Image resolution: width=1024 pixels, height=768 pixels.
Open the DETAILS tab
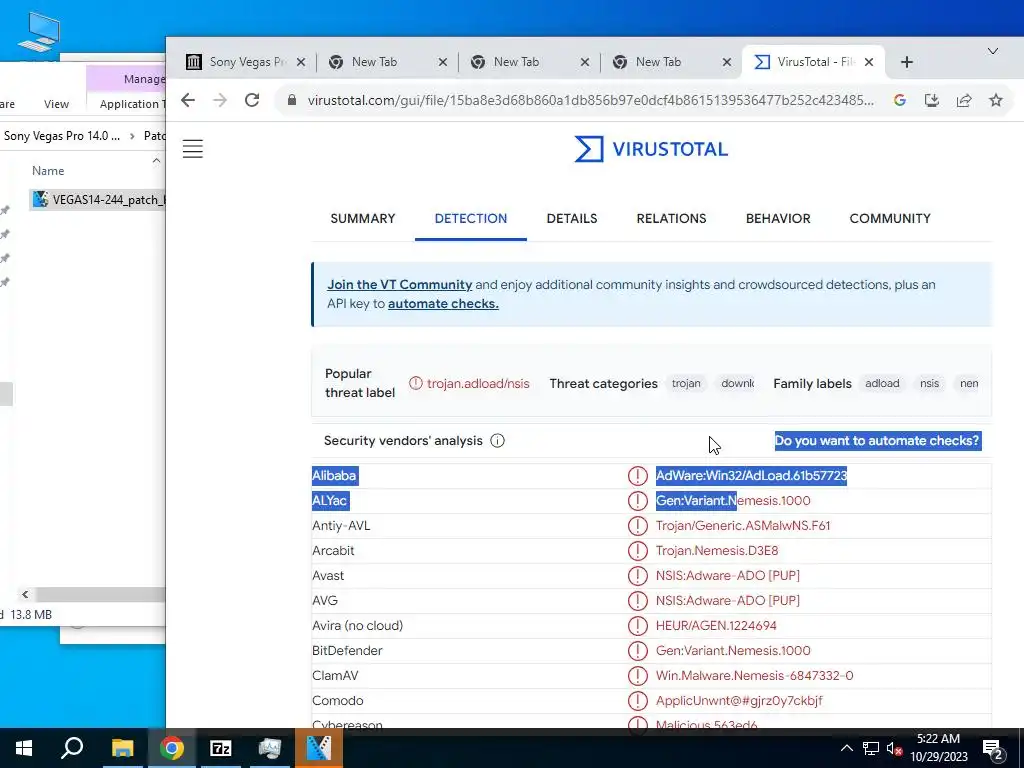(571, 219)
